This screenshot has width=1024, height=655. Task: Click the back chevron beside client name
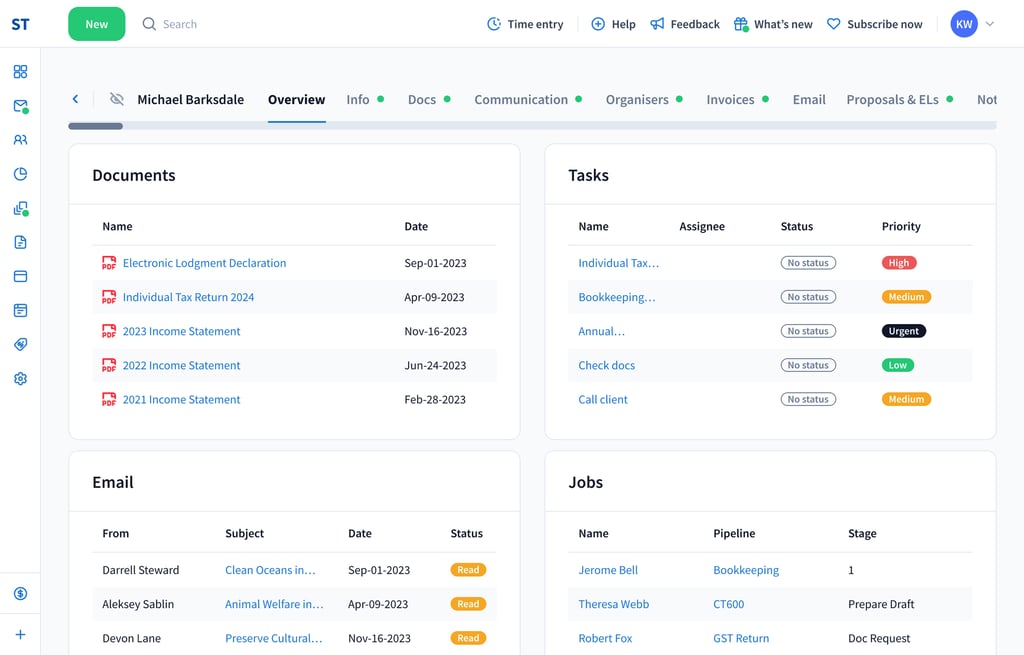[75, 99]
